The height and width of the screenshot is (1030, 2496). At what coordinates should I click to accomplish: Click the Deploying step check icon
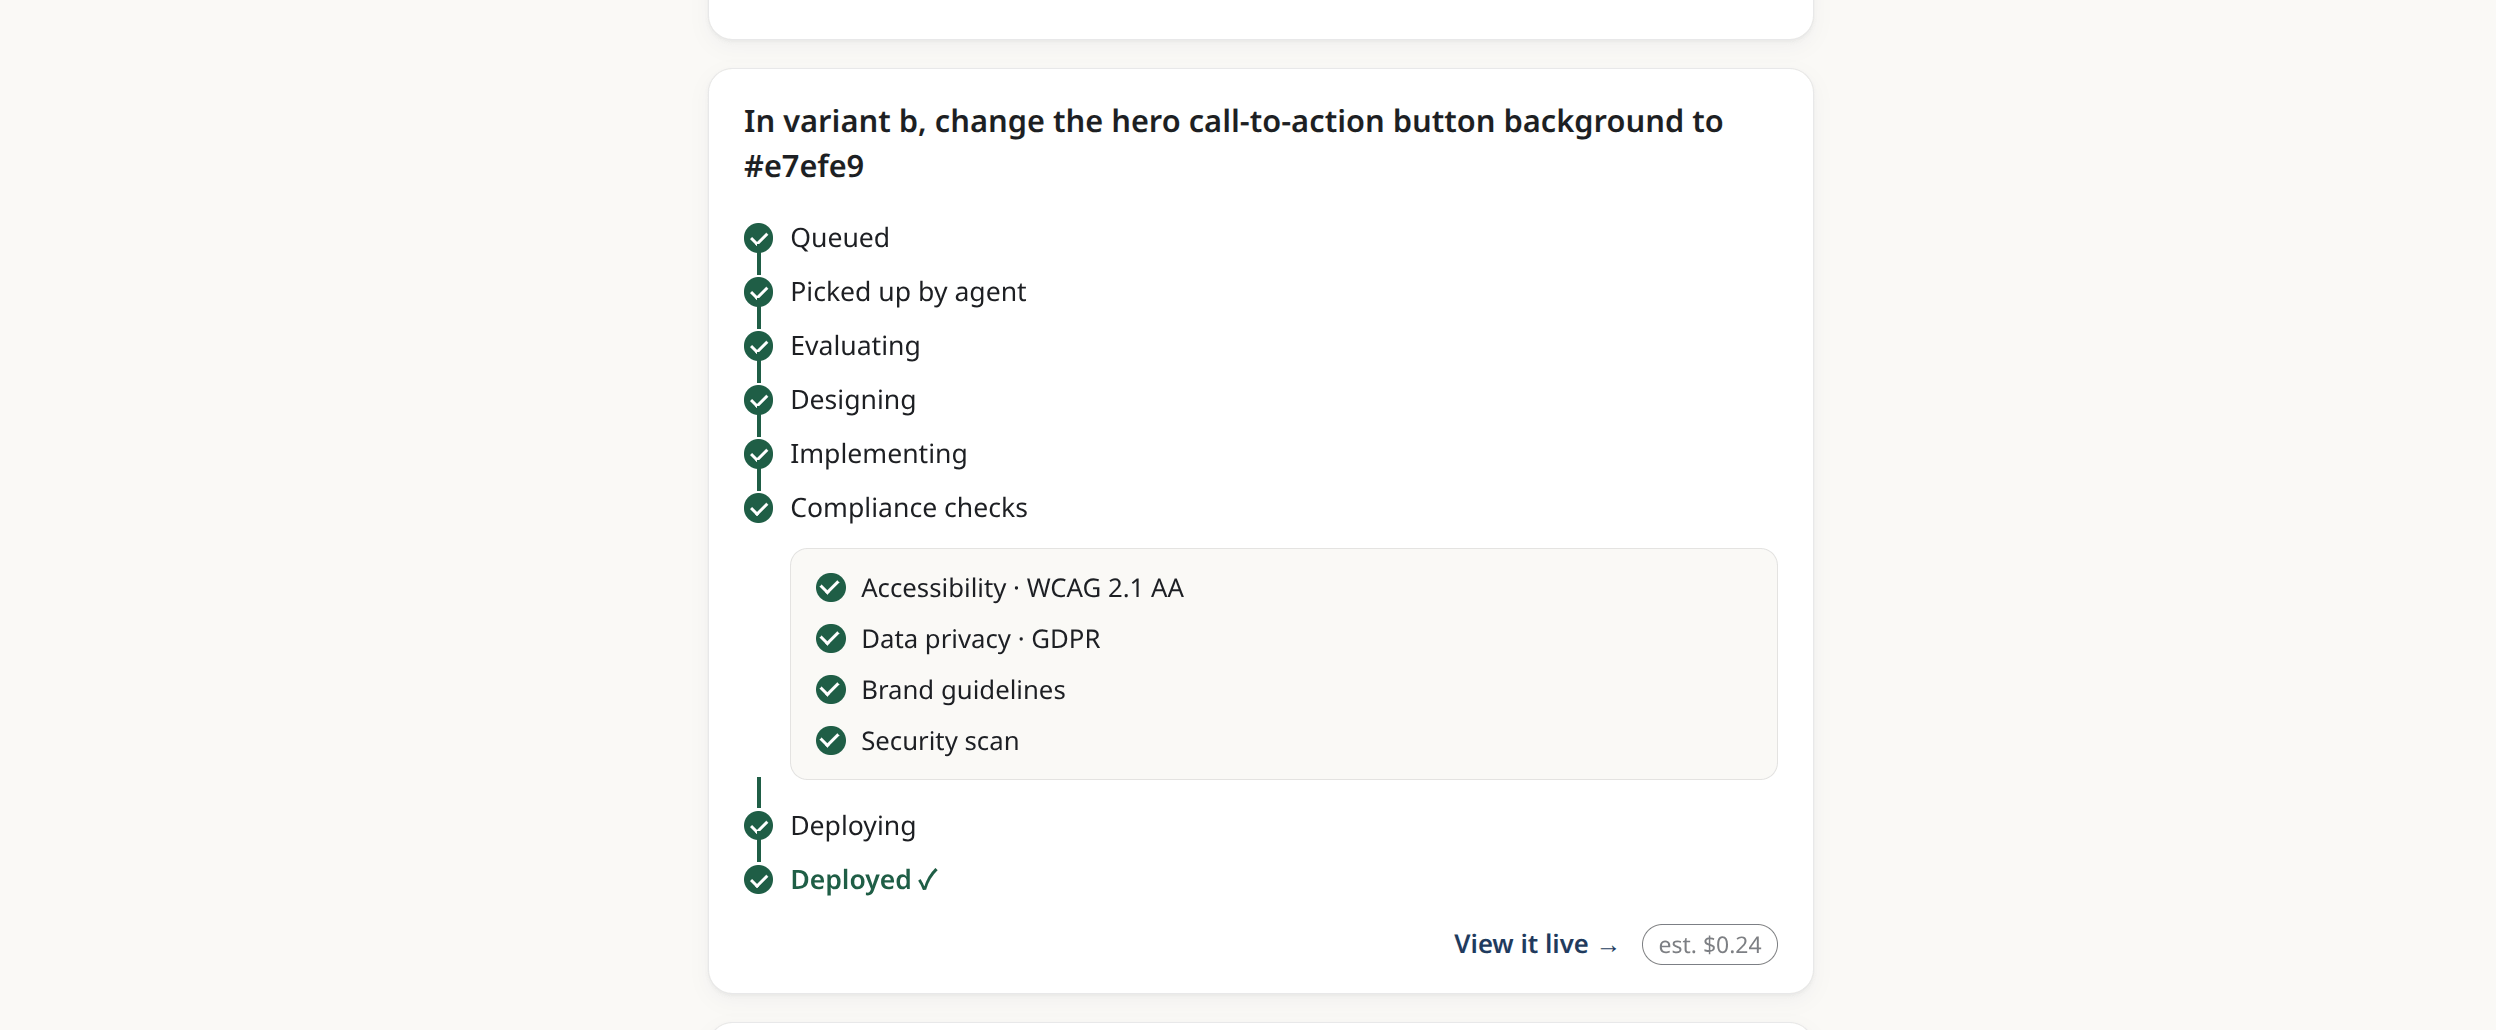pos(758,826)
